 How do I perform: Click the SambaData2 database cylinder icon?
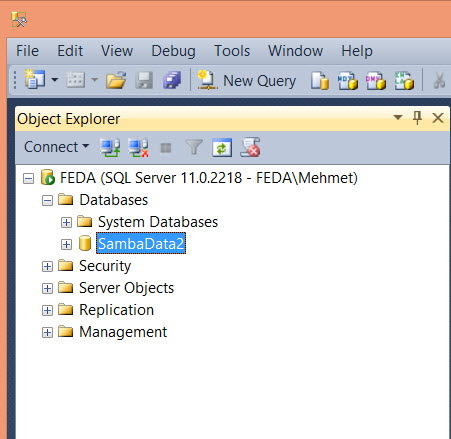coord(85,243)
